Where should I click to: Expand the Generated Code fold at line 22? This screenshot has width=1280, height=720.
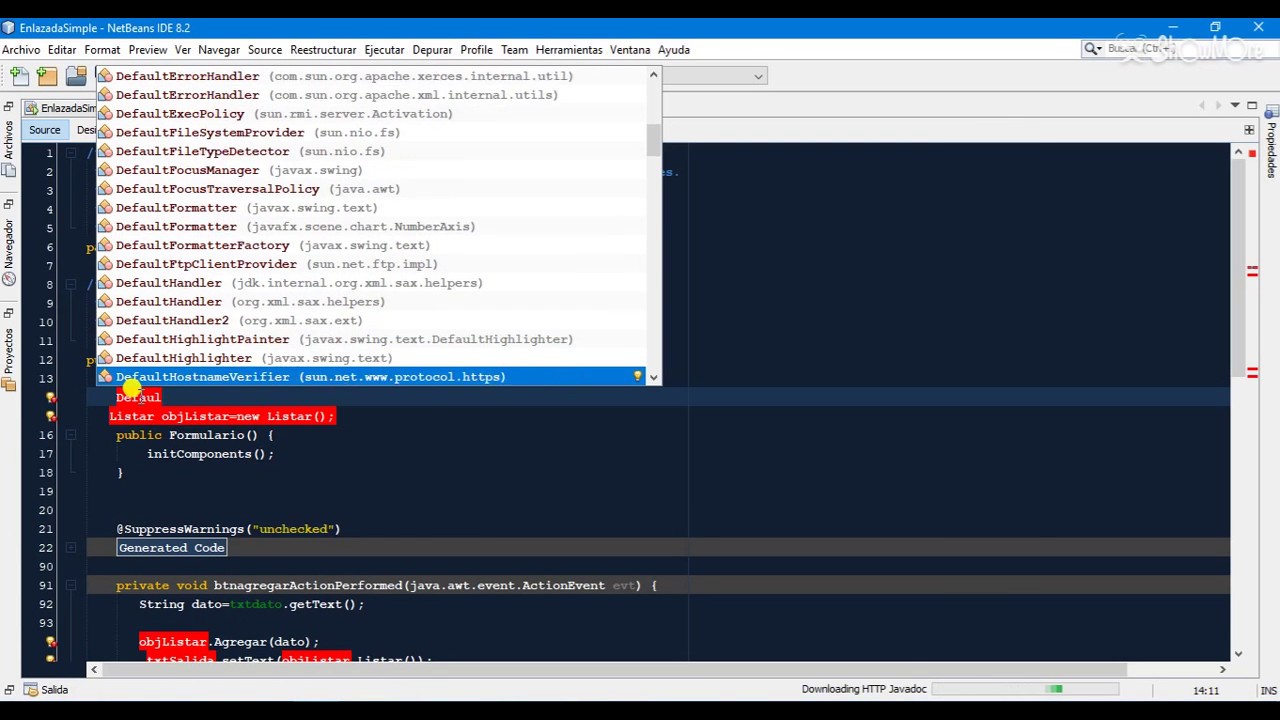[70, 548]
